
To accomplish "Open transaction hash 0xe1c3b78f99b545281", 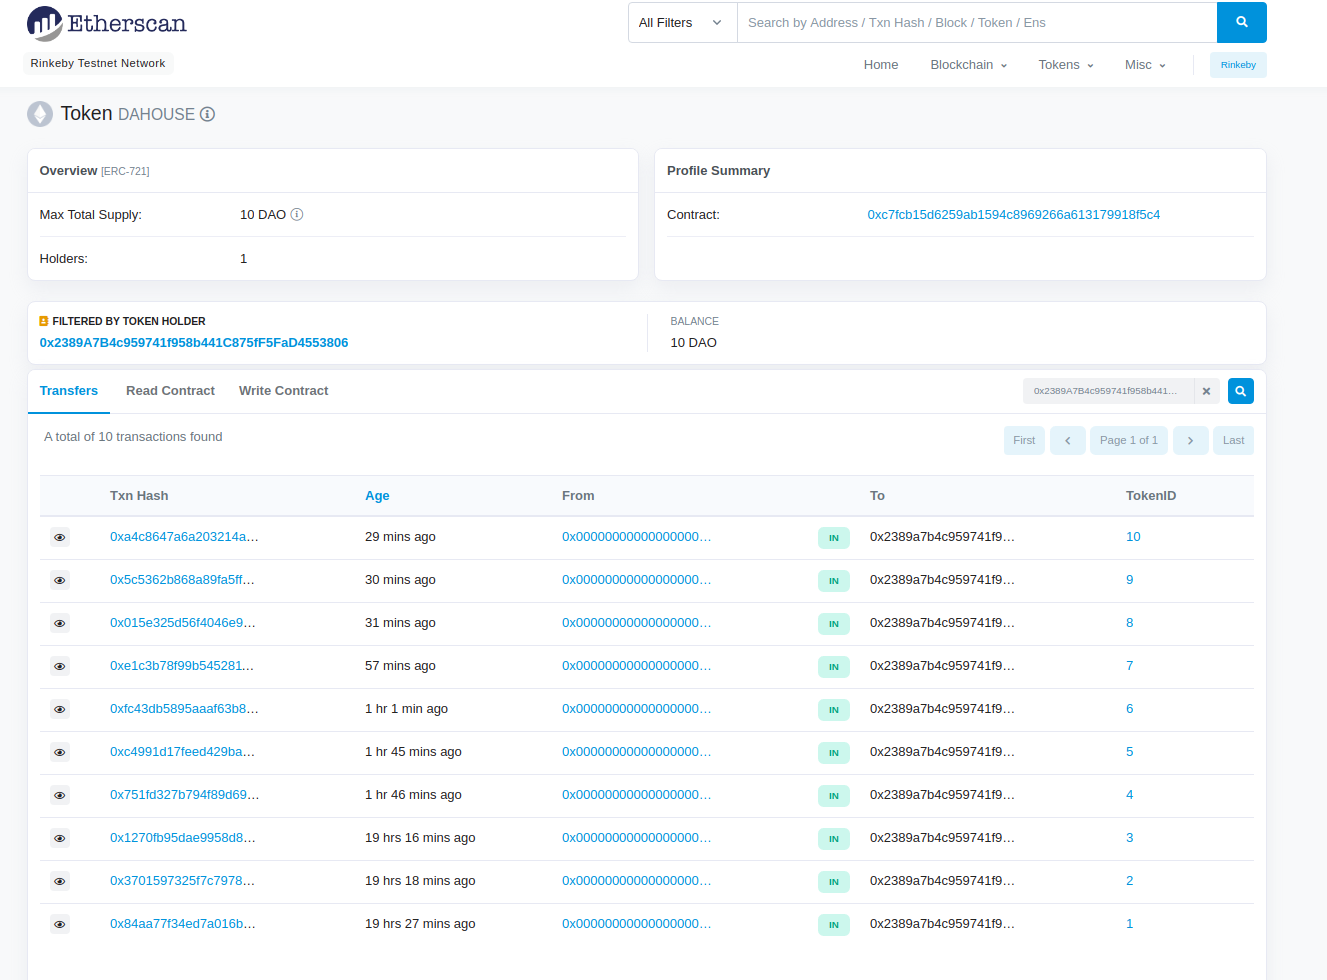I will point(182,666).
